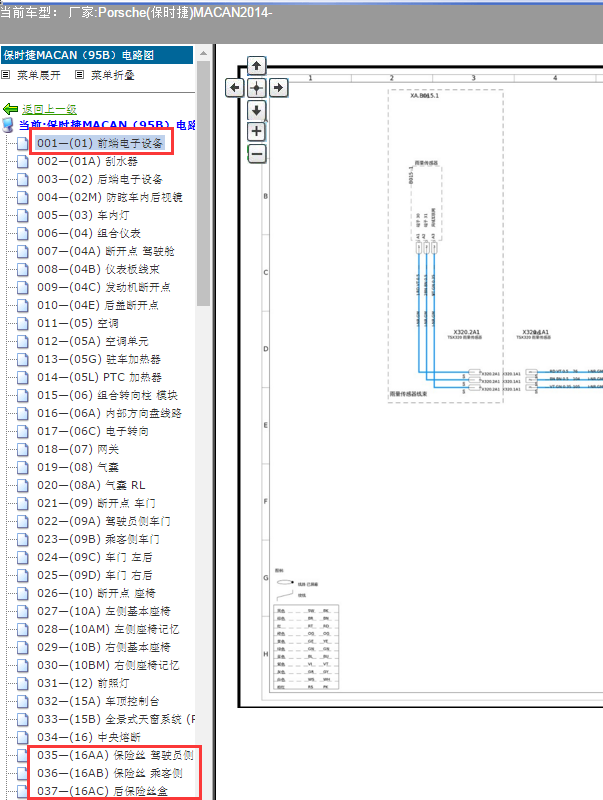The width and height of the screenshot is (603, 800).
Task: Reset diagram view with the center button
Action: (256, 88)
